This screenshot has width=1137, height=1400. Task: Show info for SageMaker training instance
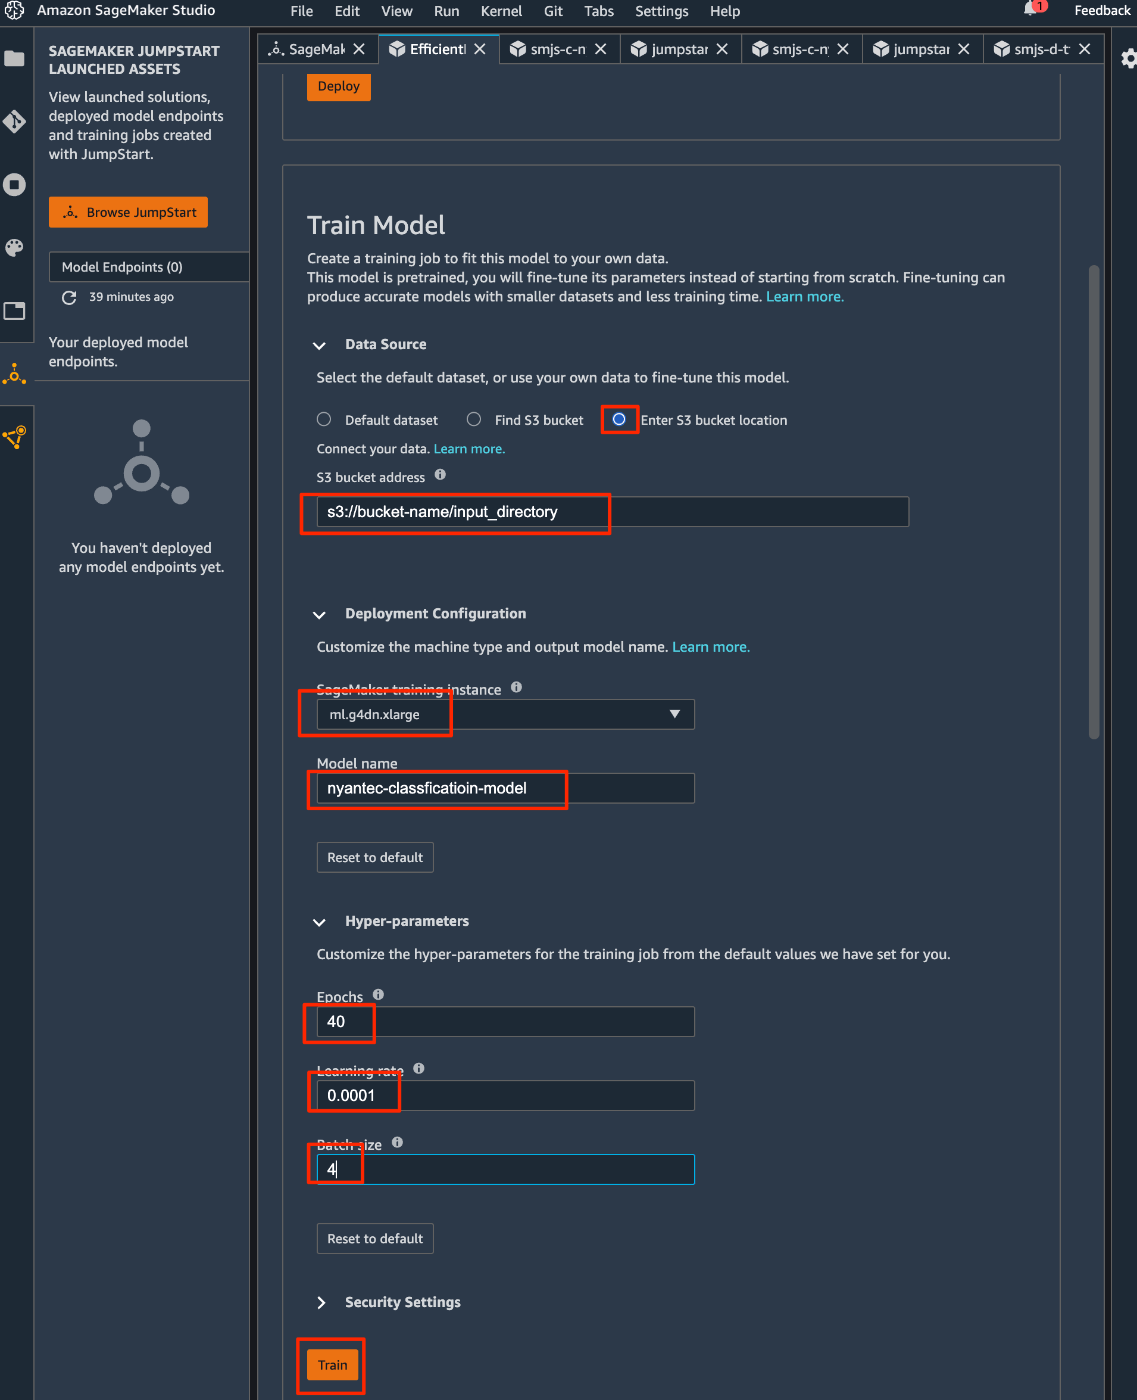[516, 687]
